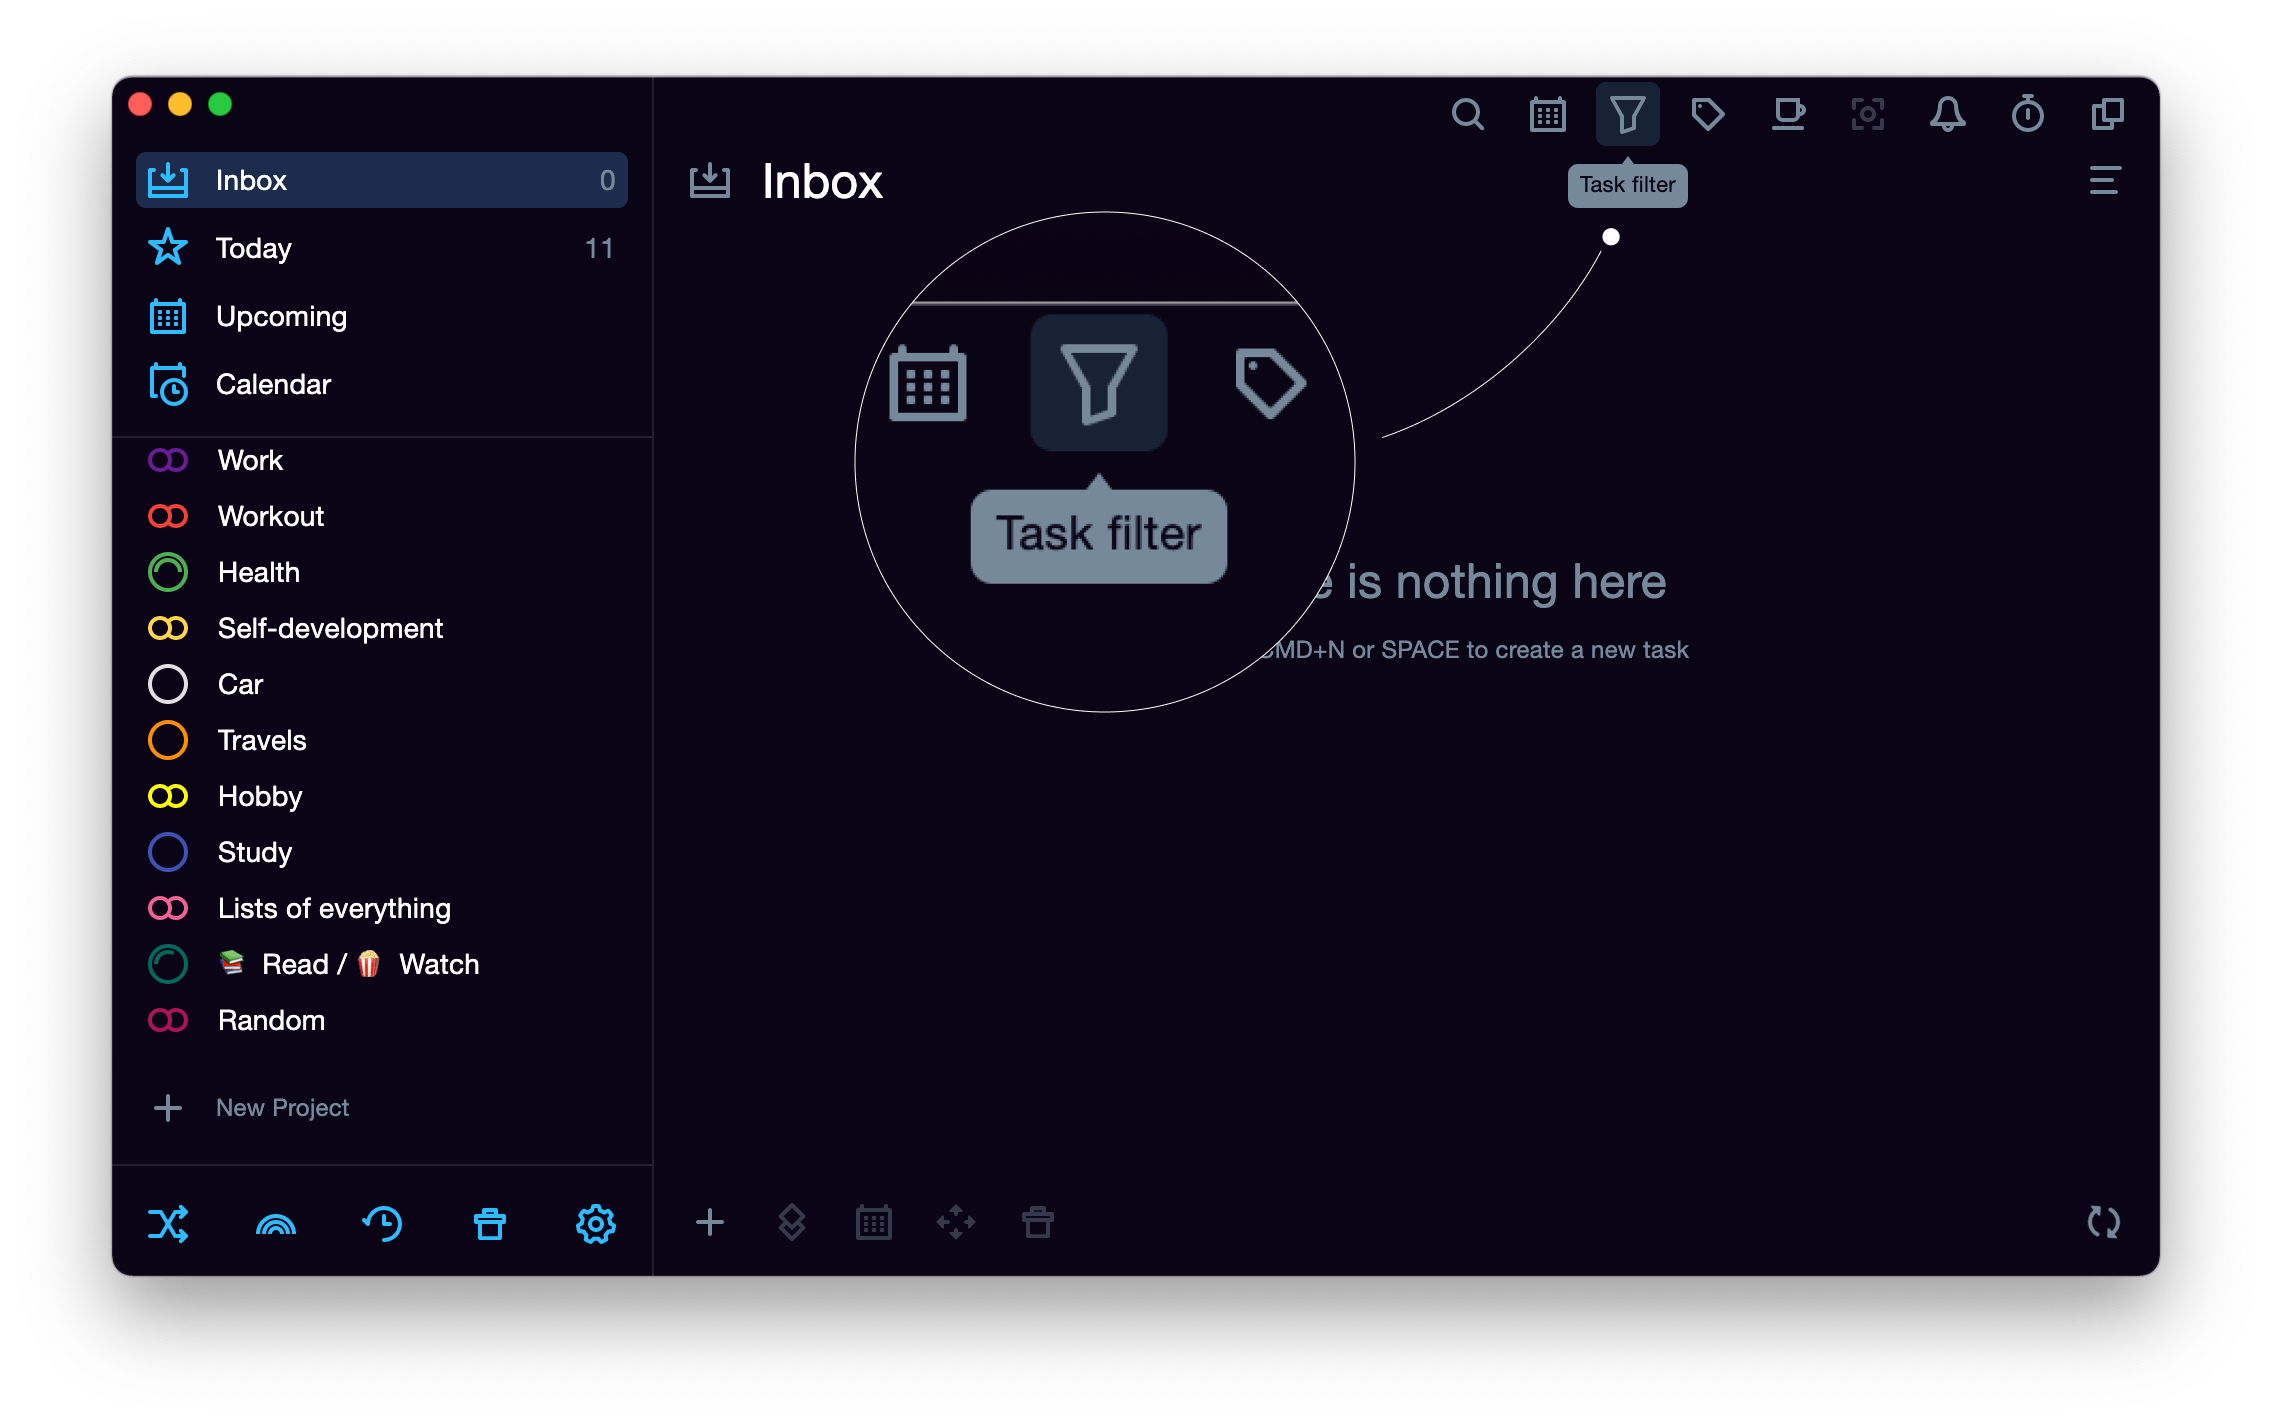Viewport: 2272px width, 1424px height.
Task: Click the stopwatch timer icon
Action: click(2027, 115)
